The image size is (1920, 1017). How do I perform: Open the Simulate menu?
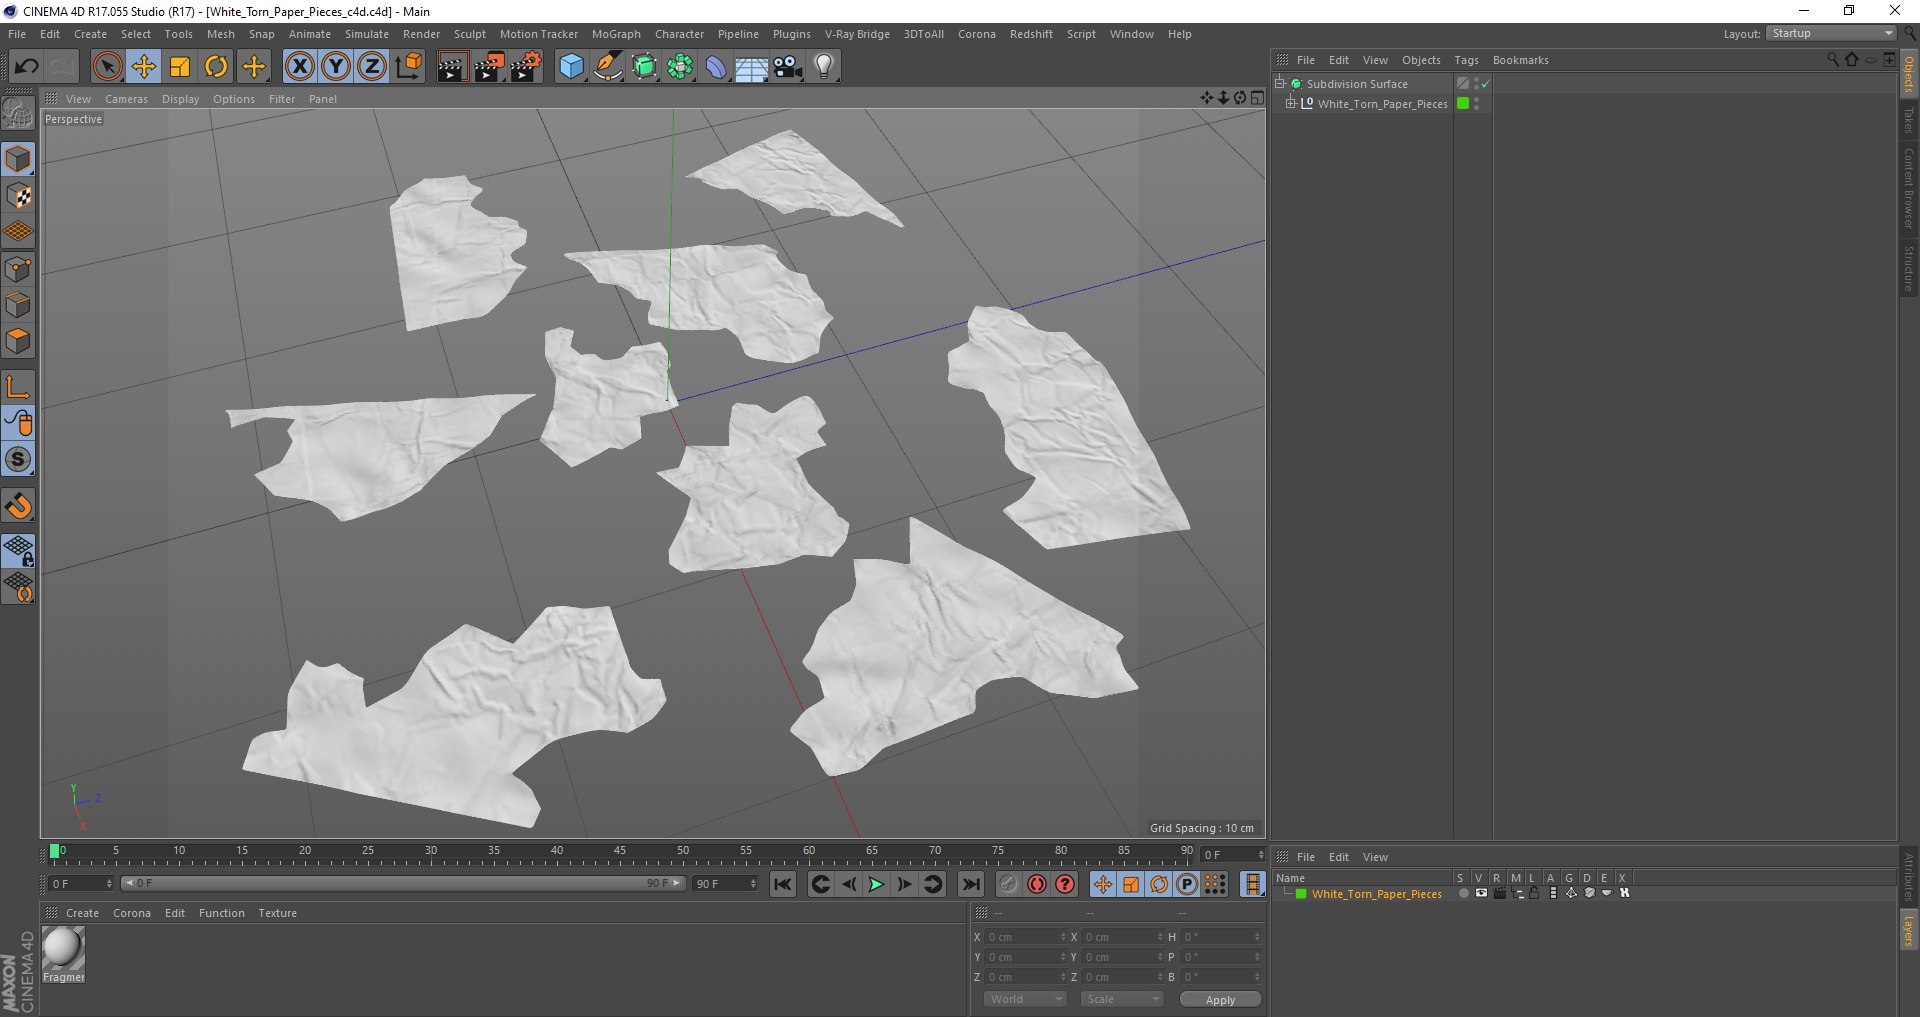(x=367, y=34)
